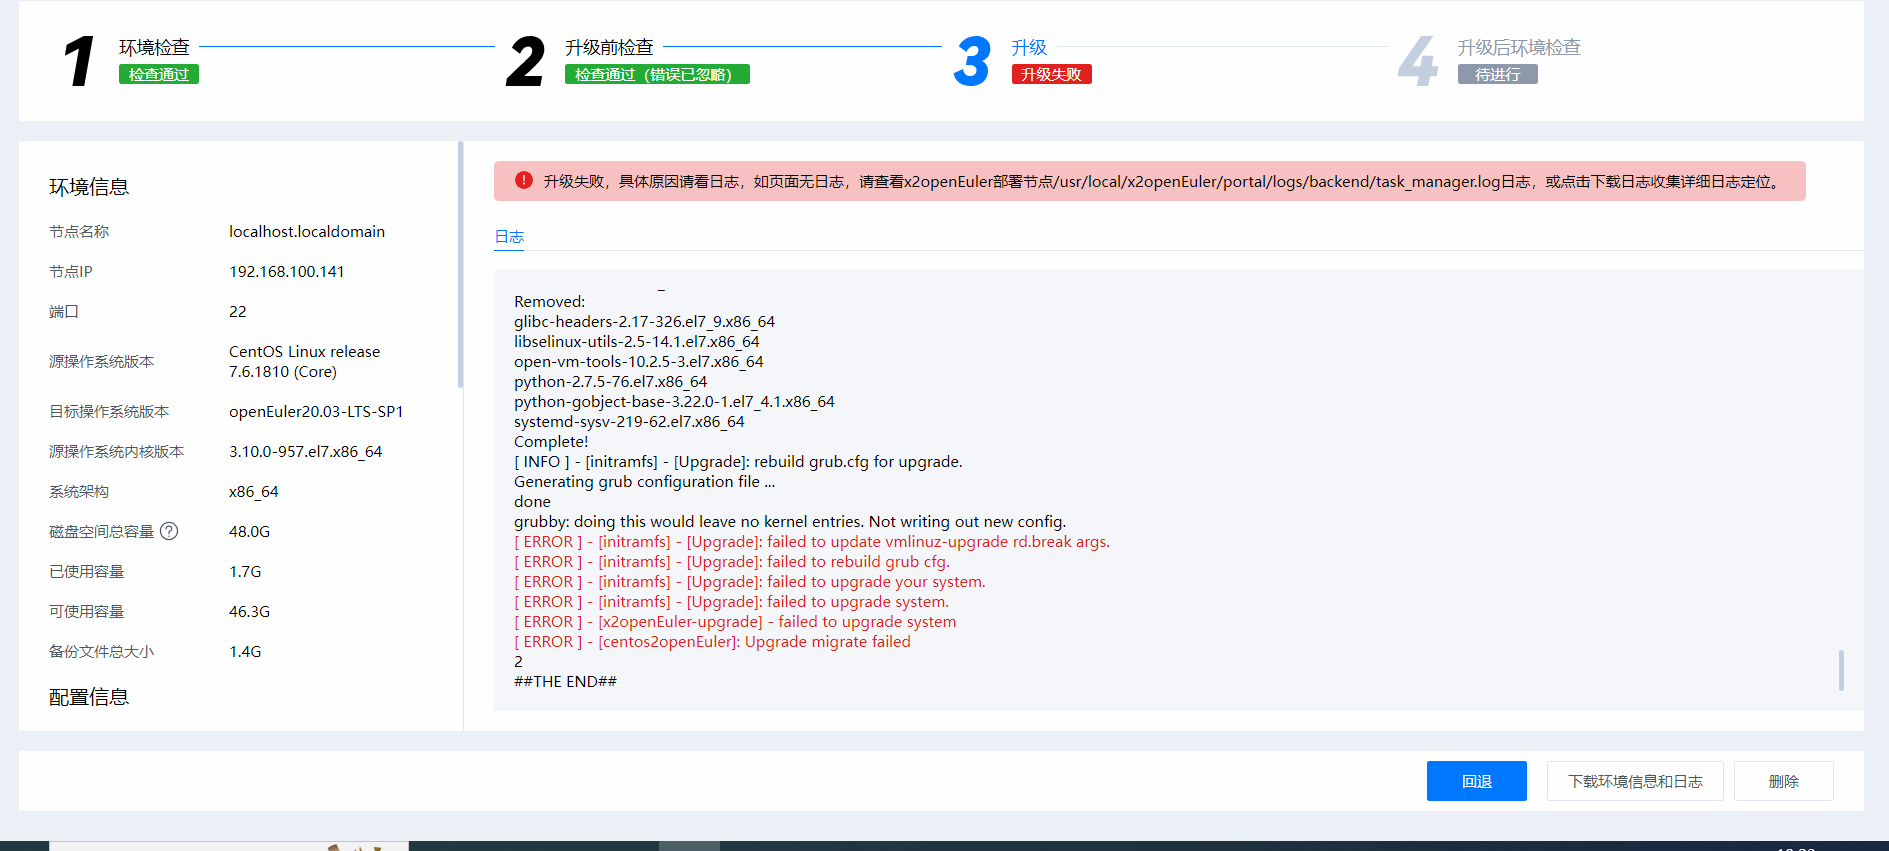1889x851 pixels.
Task: Go to the 环境检查 step label
Action: tap(154, 47)
